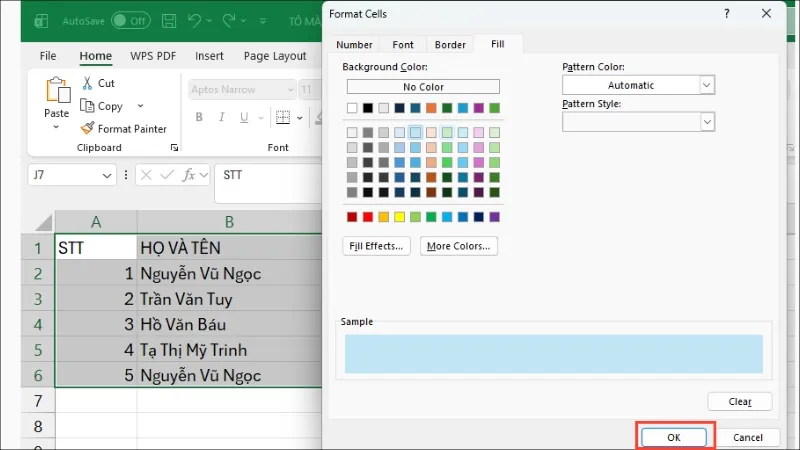Open the Number tab in Format Cells
Image resolution: width=800 pixels, height=450 pixels.
pyautogui.click(x=354, y=45)
